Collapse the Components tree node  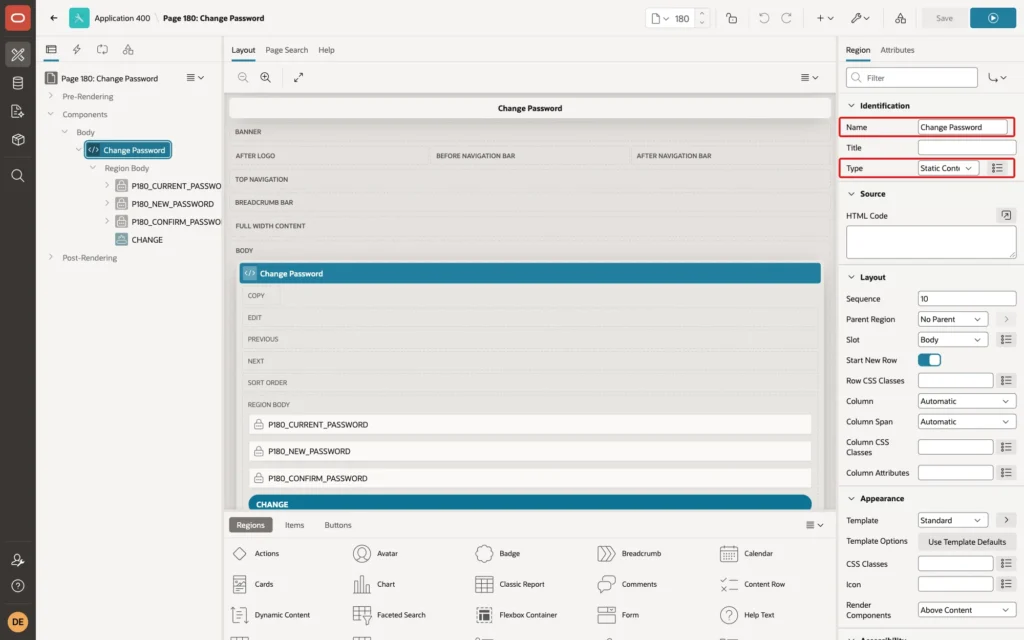(x=51, y=114)
